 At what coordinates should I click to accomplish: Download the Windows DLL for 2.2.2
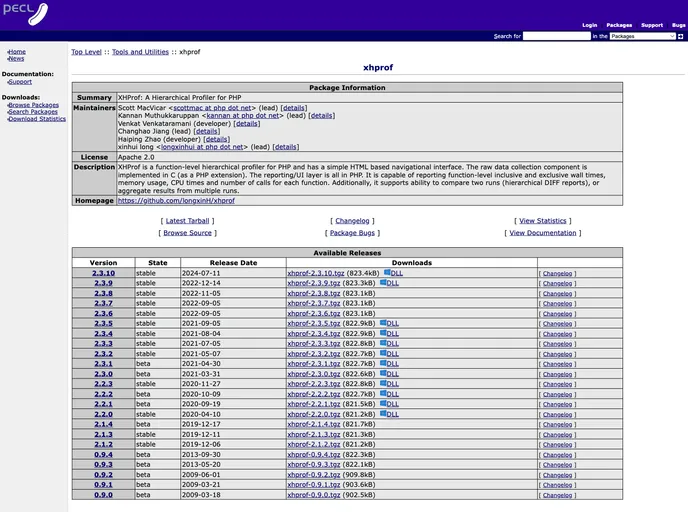pyautogui.click(x=390, y=394)
